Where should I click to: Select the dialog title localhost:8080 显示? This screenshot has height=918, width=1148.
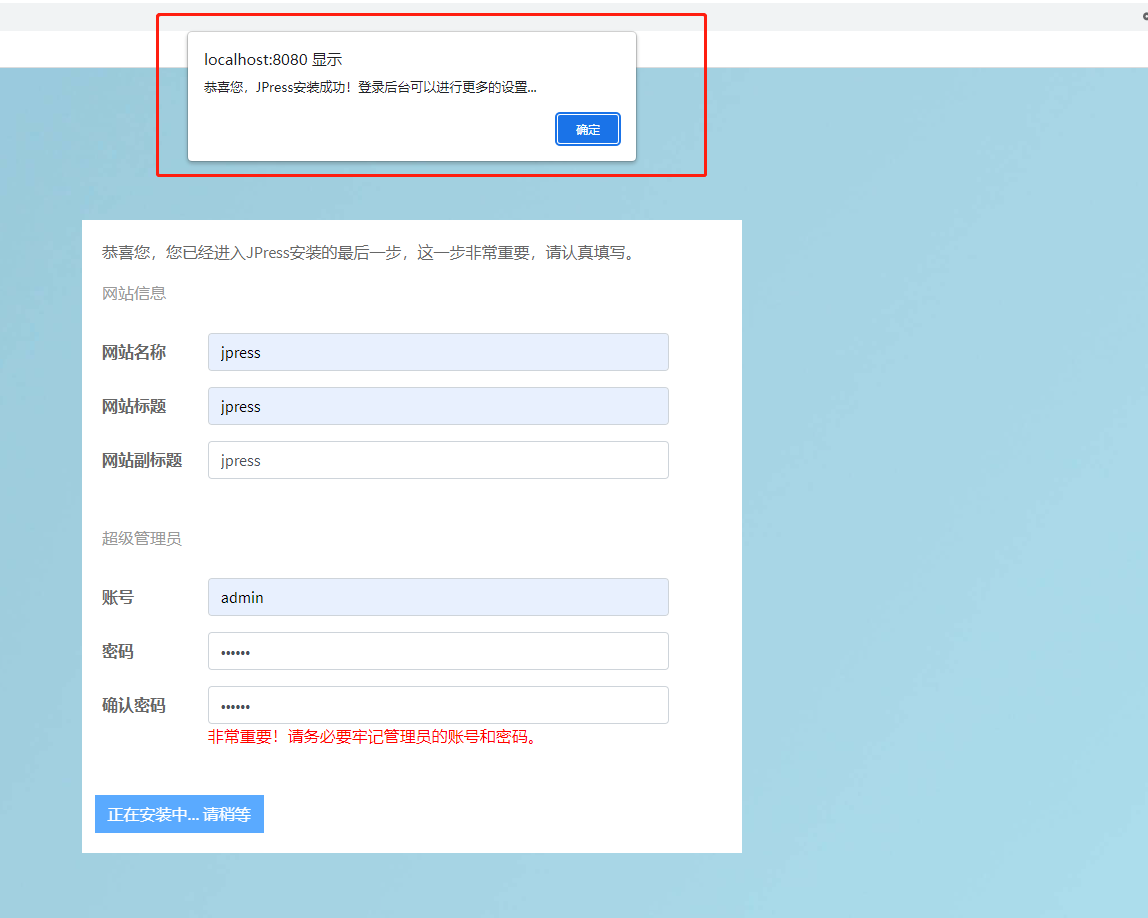pos(273,59)
